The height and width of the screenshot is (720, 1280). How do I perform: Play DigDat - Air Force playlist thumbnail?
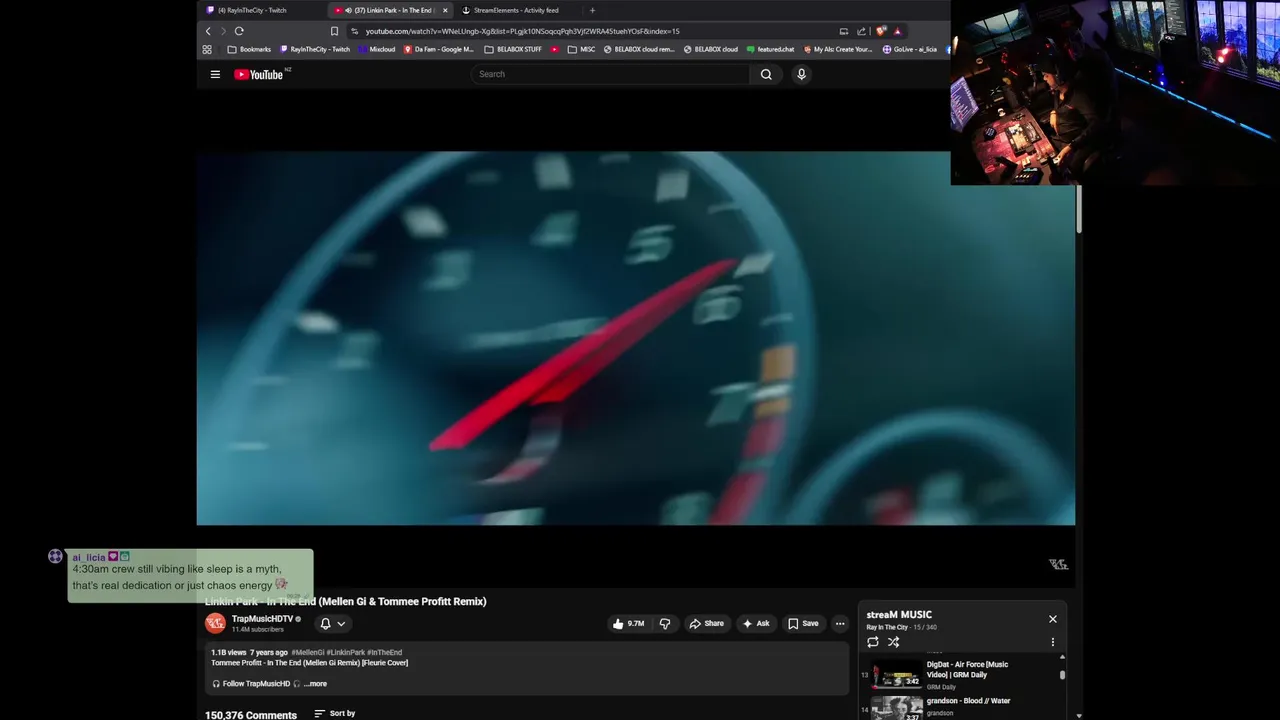(x=897, y=675)
